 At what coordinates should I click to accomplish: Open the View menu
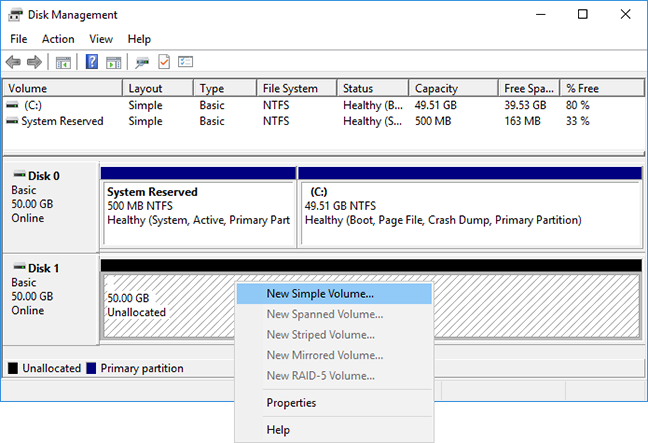[101, 39]
